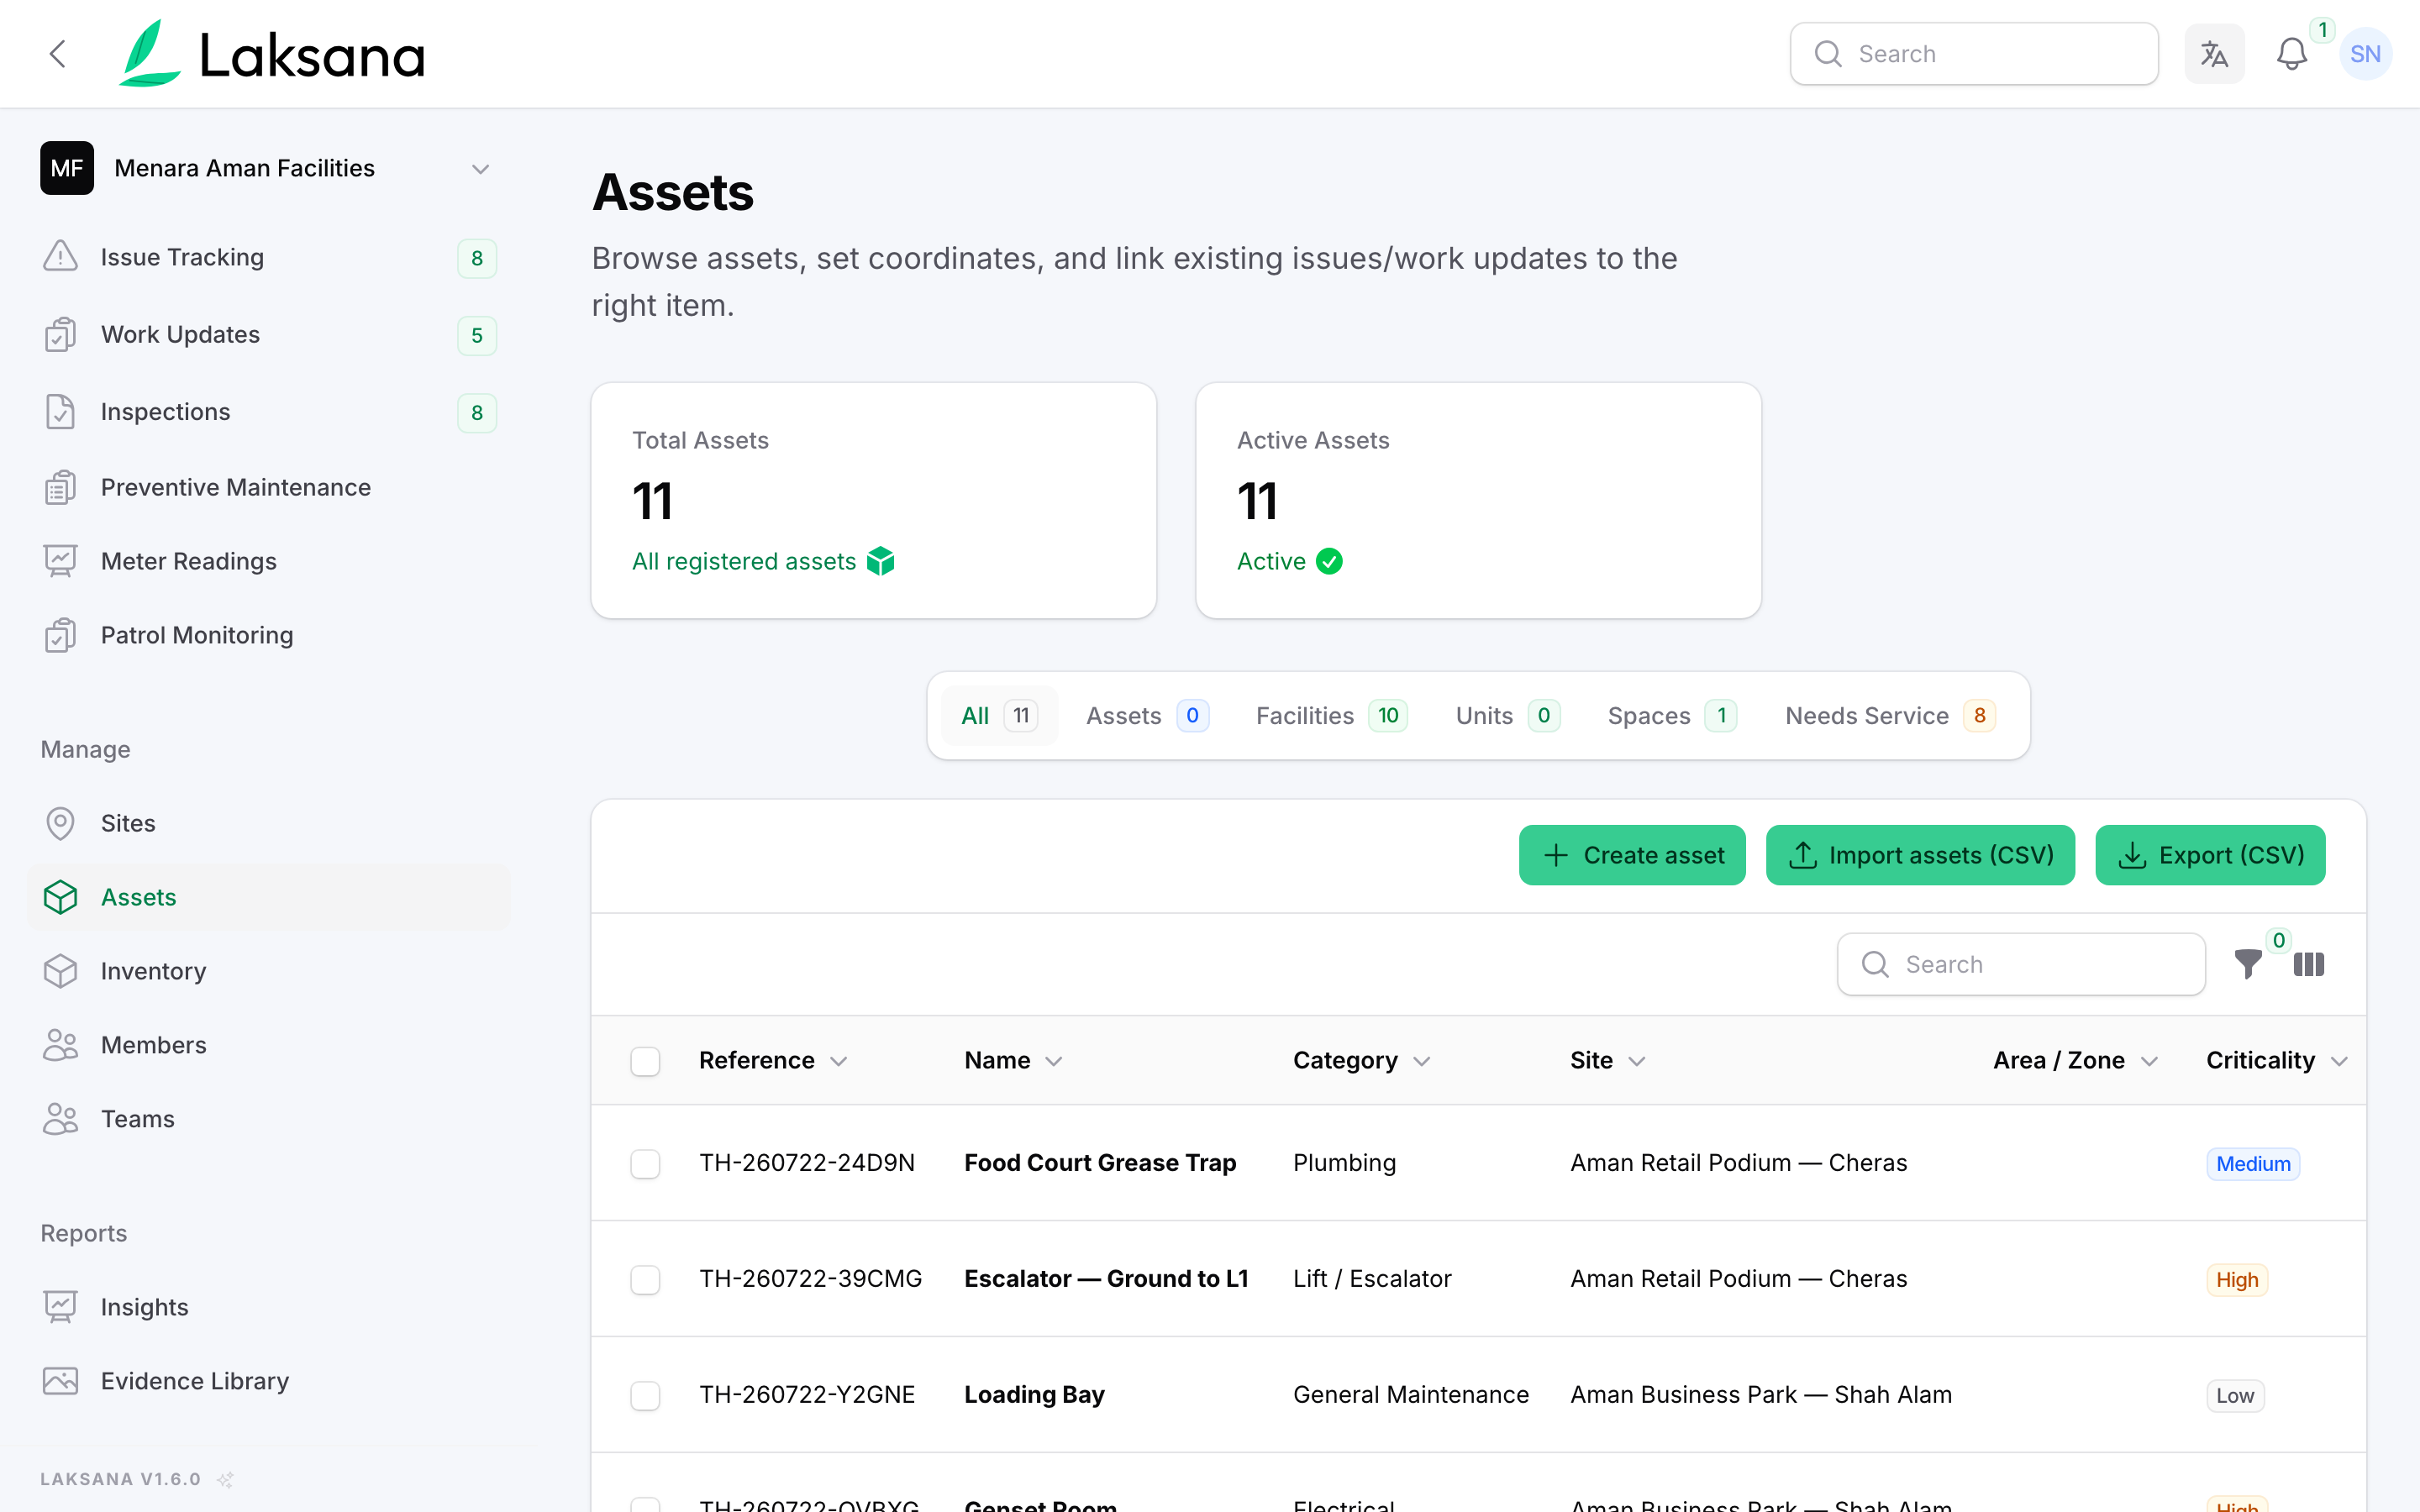Open the language translate icon

(x=2214, y=54)
